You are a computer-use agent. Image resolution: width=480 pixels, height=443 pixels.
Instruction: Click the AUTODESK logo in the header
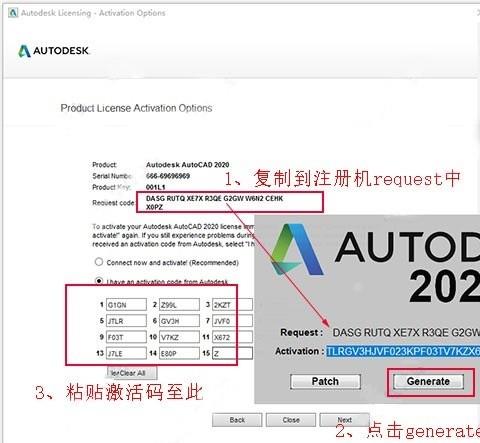click(x=54, y=51)
